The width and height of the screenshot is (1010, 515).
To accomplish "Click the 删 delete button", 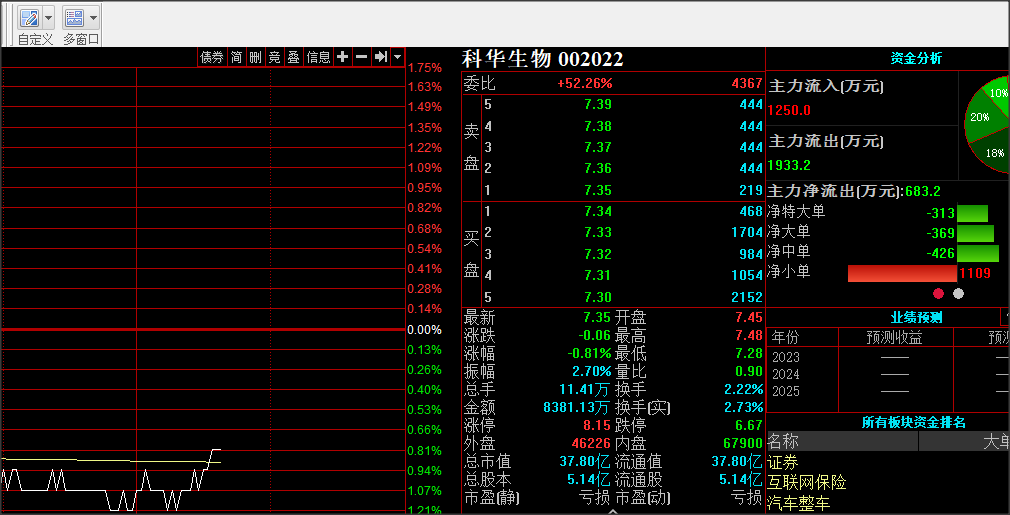I will coord(256,57).
